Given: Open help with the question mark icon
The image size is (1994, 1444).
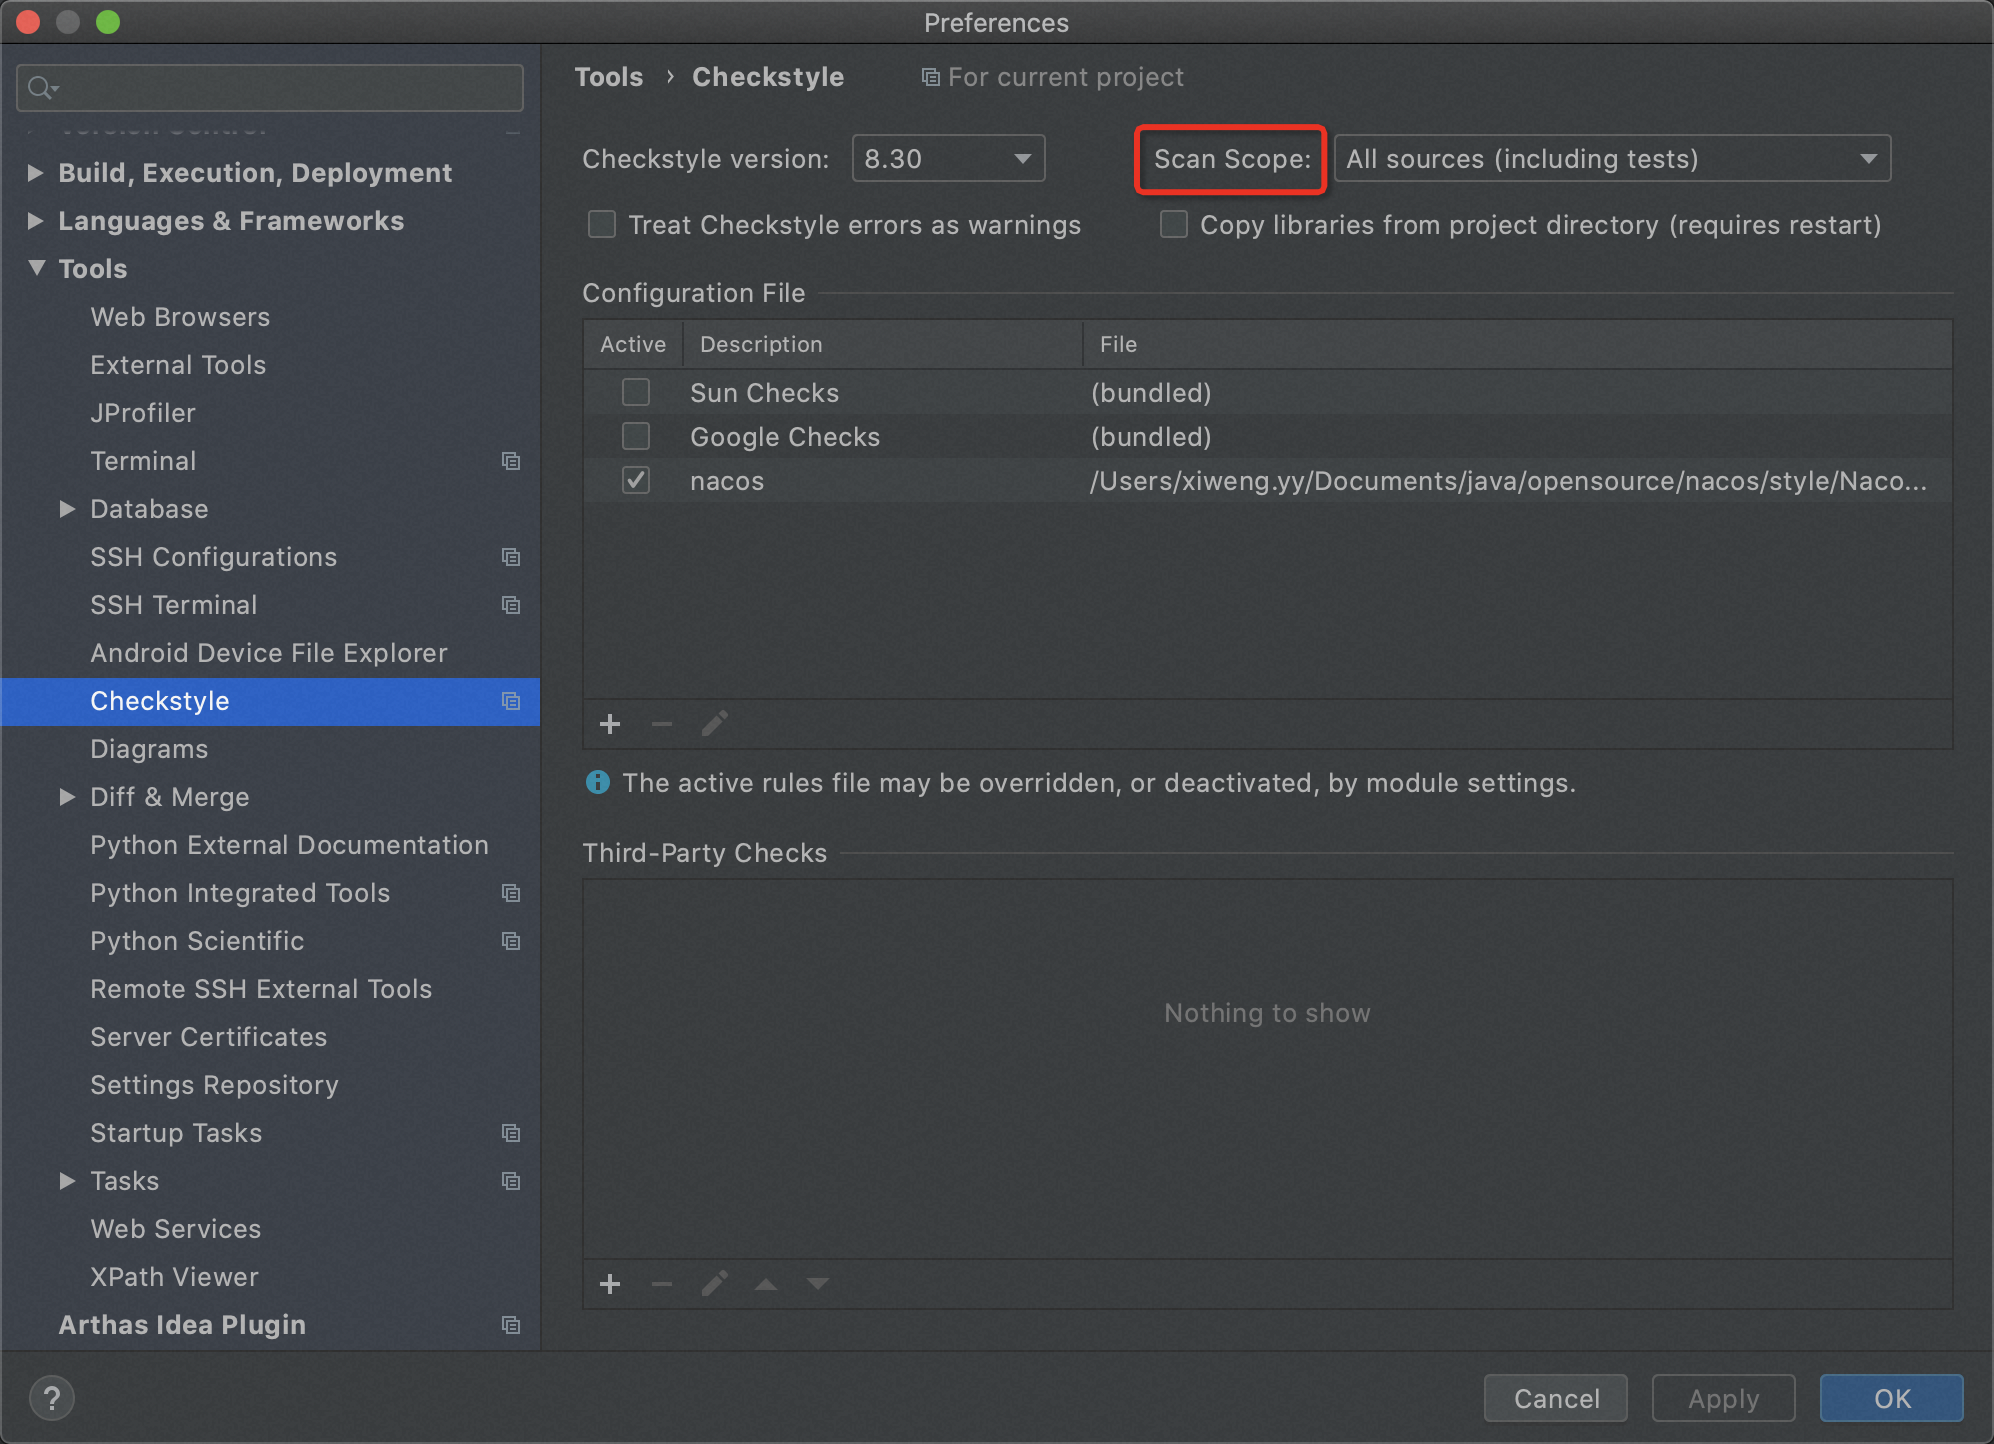Looking at the screenshot, I should click(x=52, y=1398).
